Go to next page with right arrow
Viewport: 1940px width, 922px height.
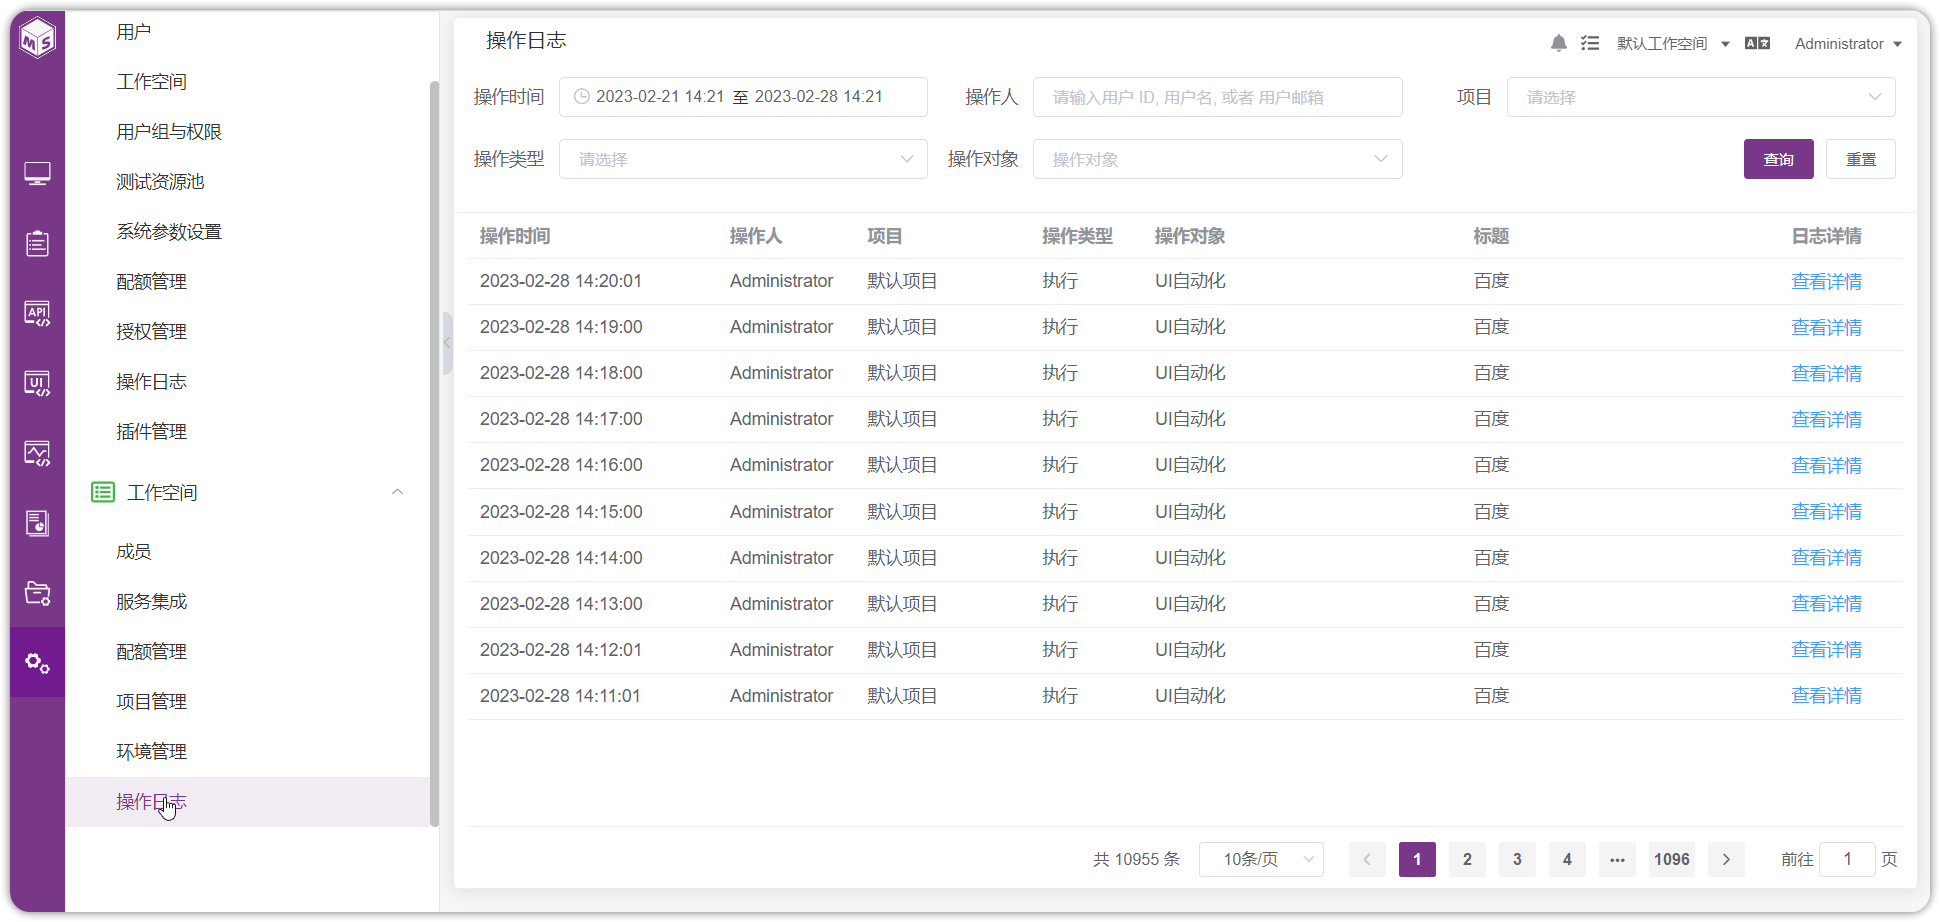coord(1726,859)
